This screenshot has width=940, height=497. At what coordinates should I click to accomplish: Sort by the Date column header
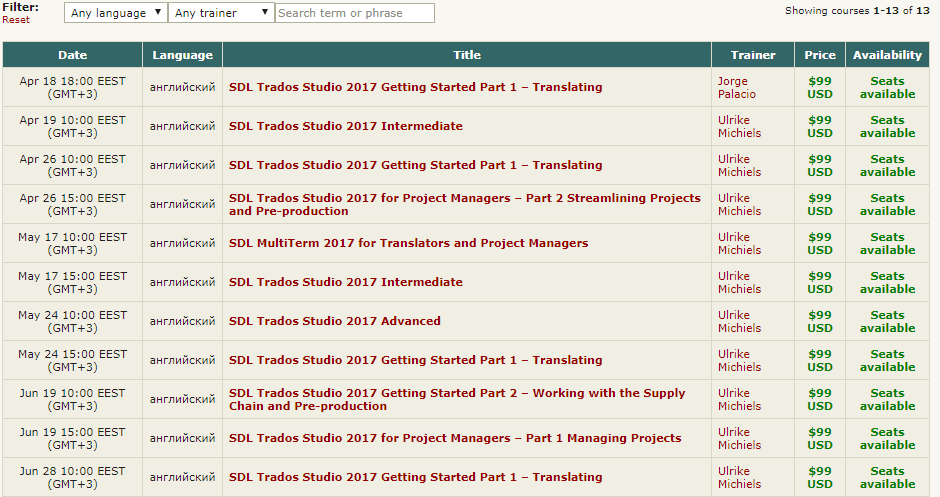point(72,55)
